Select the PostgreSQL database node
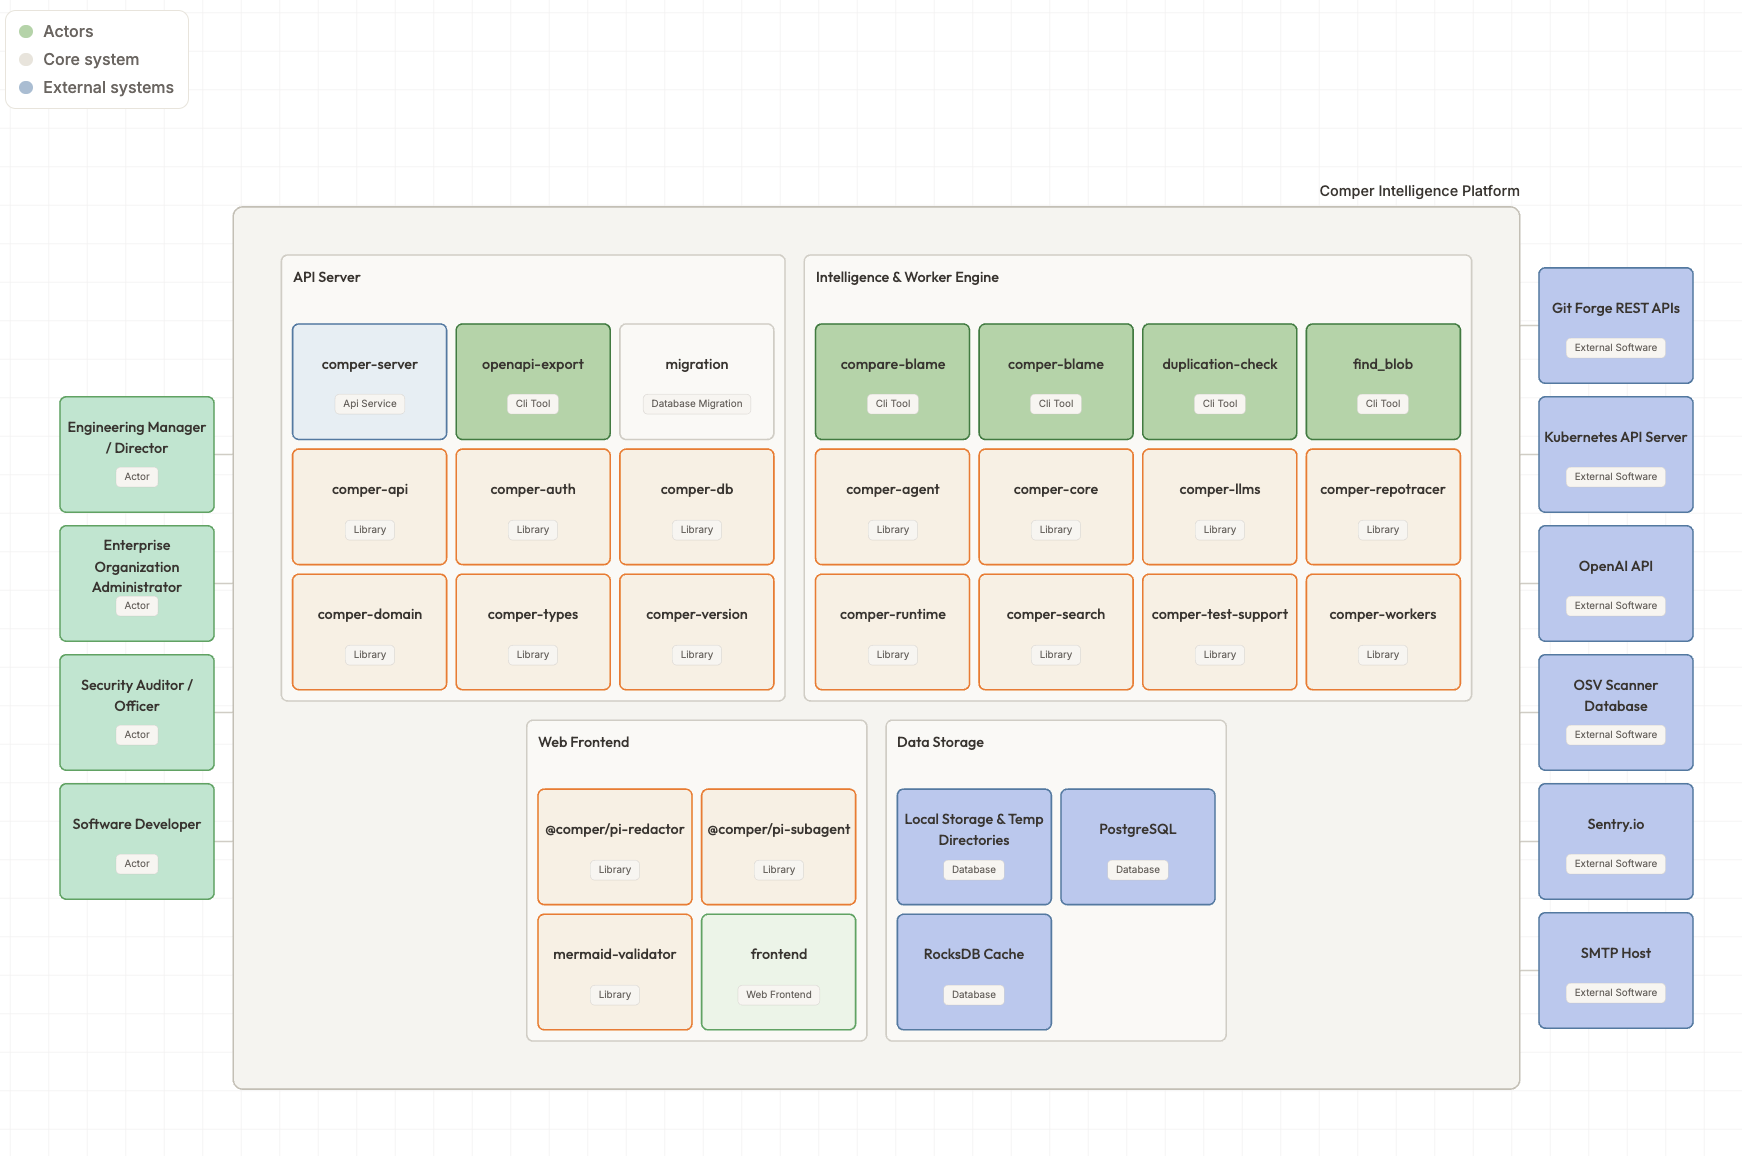Screen dimensions: 1742x1156 point(1138,847)
